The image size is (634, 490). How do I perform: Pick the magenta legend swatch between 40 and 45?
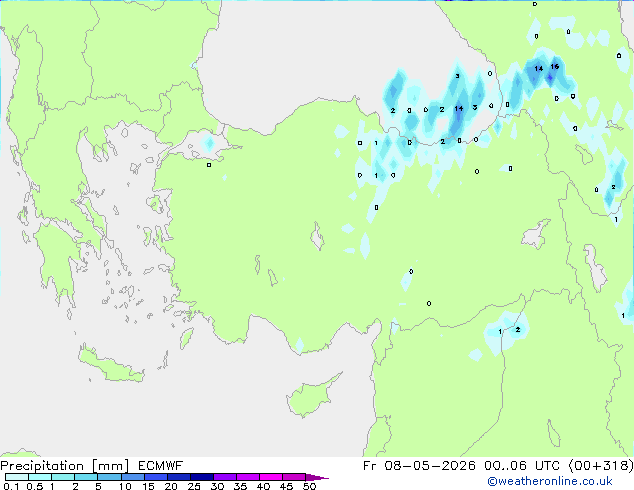click(271, 477)
